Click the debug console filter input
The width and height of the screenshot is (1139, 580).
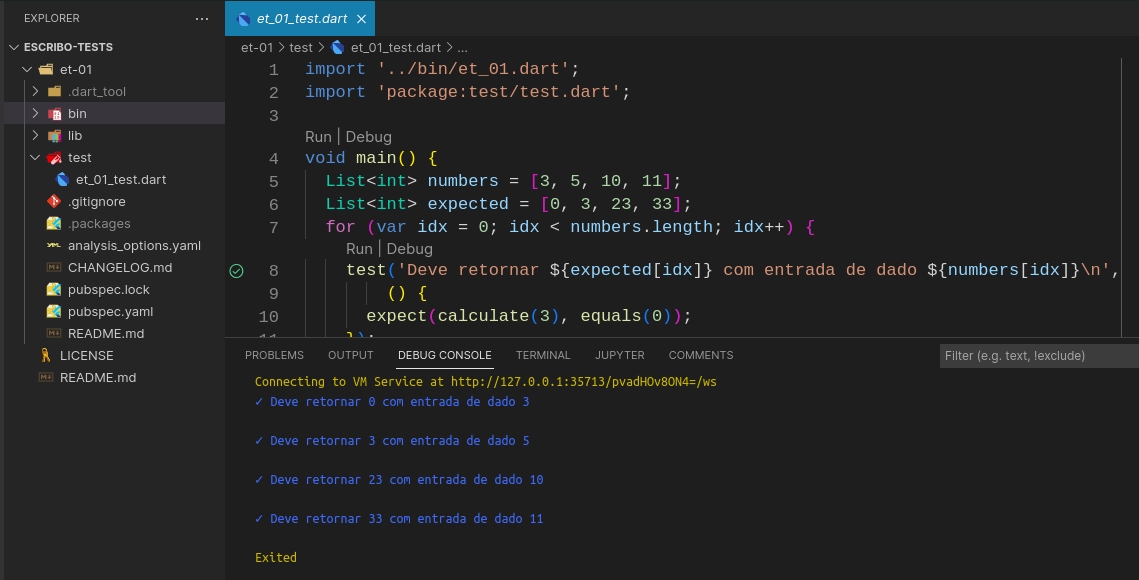click(1039, 356)
